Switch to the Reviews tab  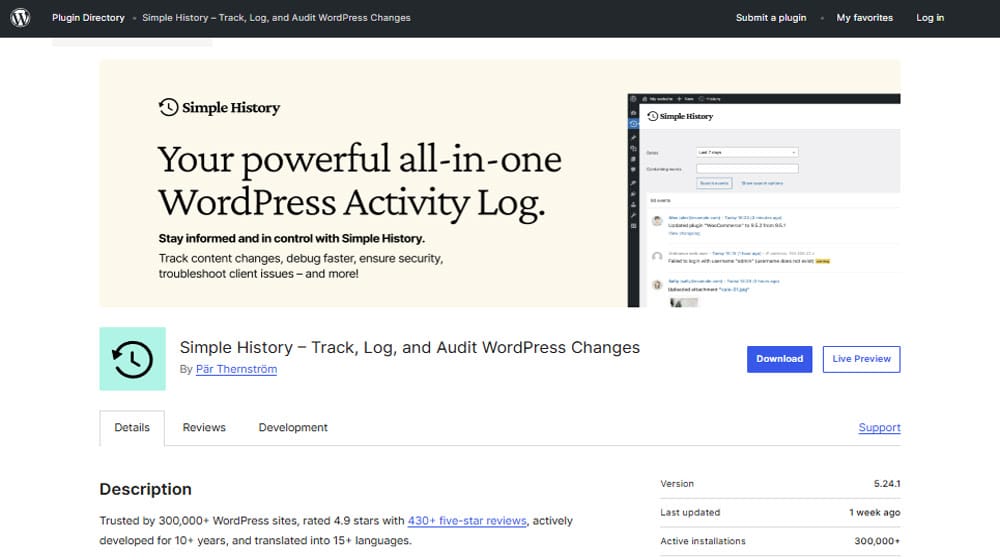click(204, 427)
